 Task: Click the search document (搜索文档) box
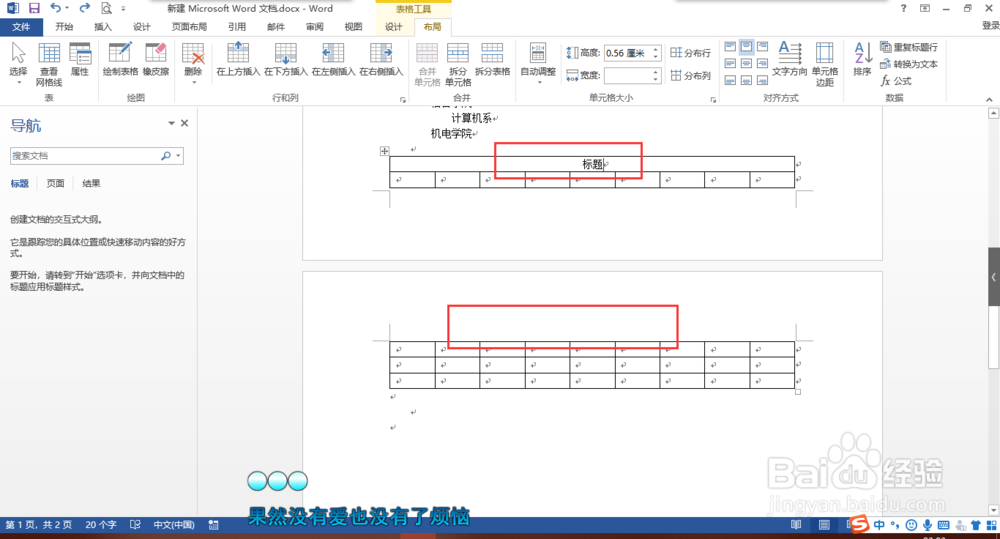pyautogui.click(x=84, y=156)
